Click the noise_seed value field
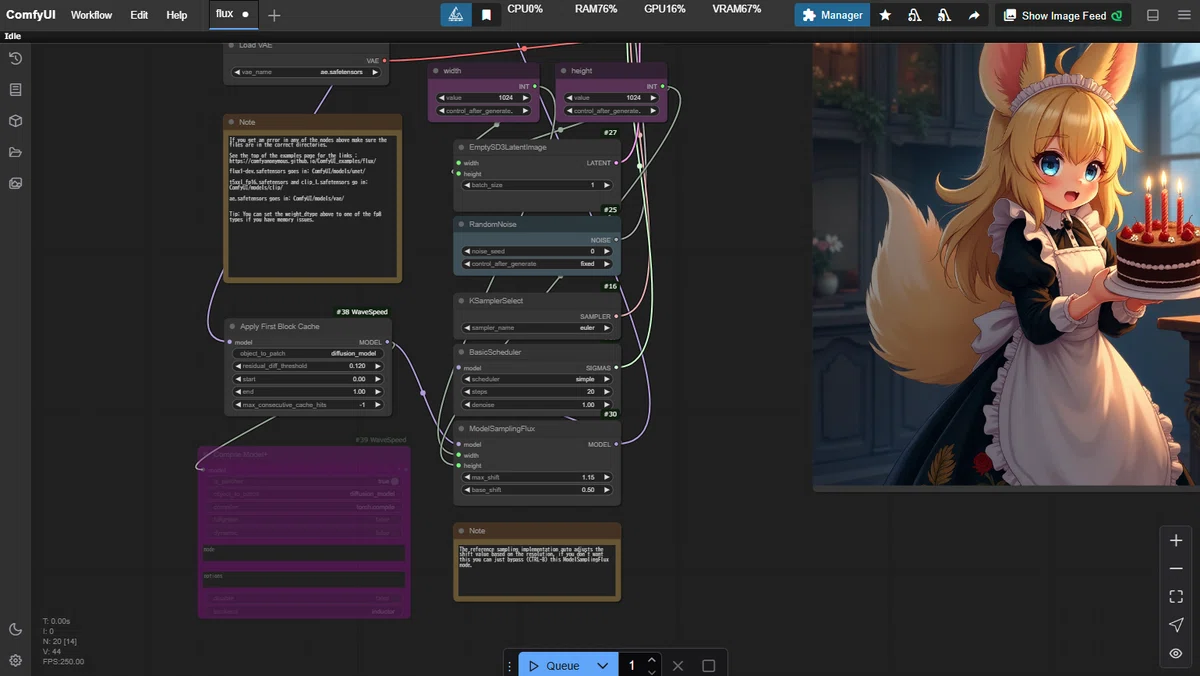1200x676 pixels. (x=537, y=251)
